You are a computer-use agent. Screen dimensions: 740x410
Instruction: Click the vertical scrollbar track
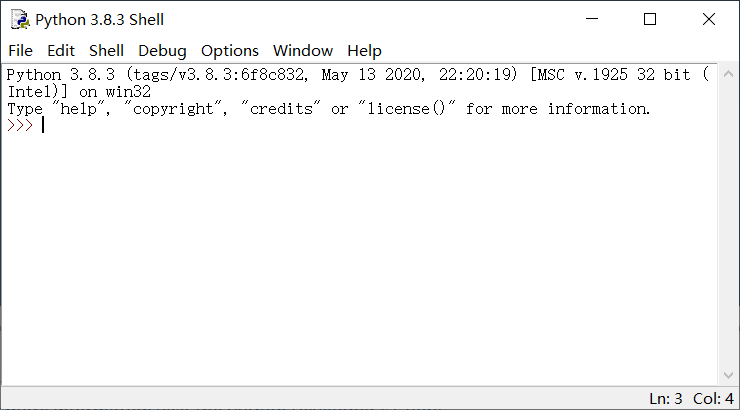click(x=728, y=225)
